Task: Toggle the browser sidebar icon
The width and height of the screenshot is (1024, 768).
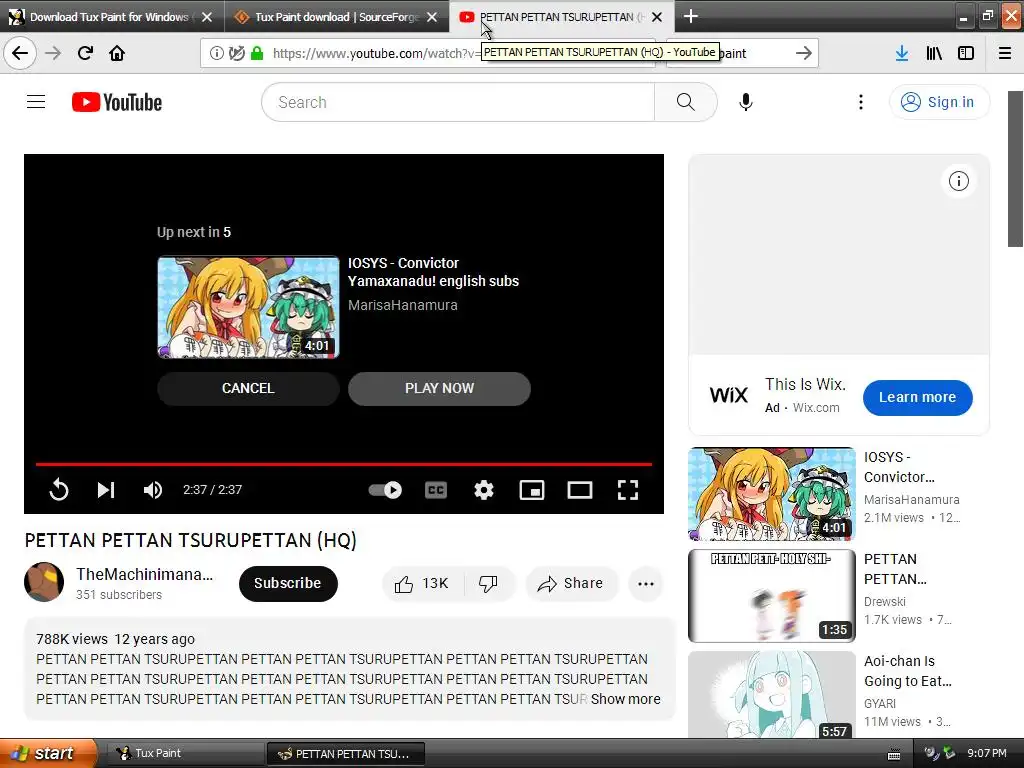Action: tap(966, 53)
